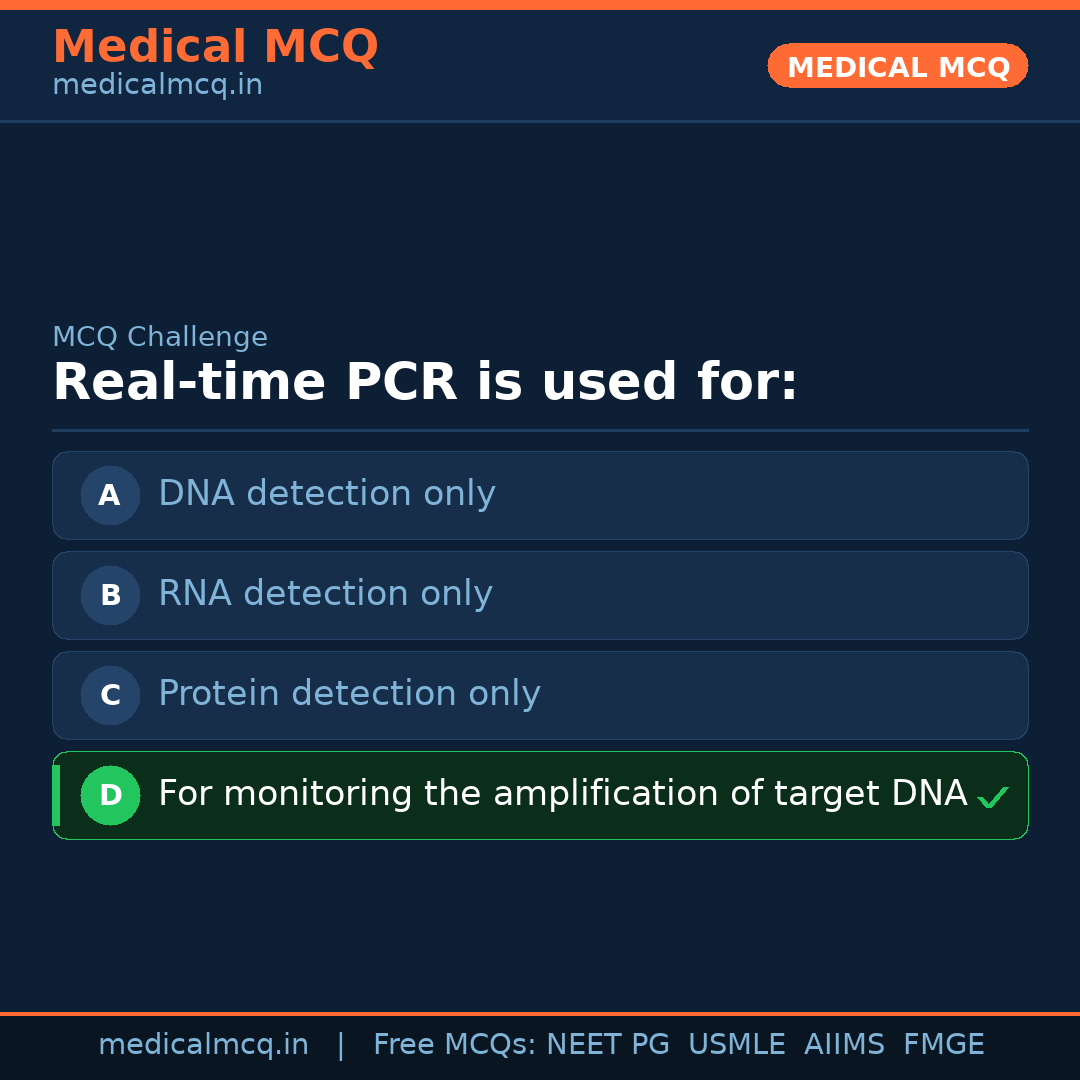Click the letter B option circle
The image size is (1080, 1080).
[110, 595]
